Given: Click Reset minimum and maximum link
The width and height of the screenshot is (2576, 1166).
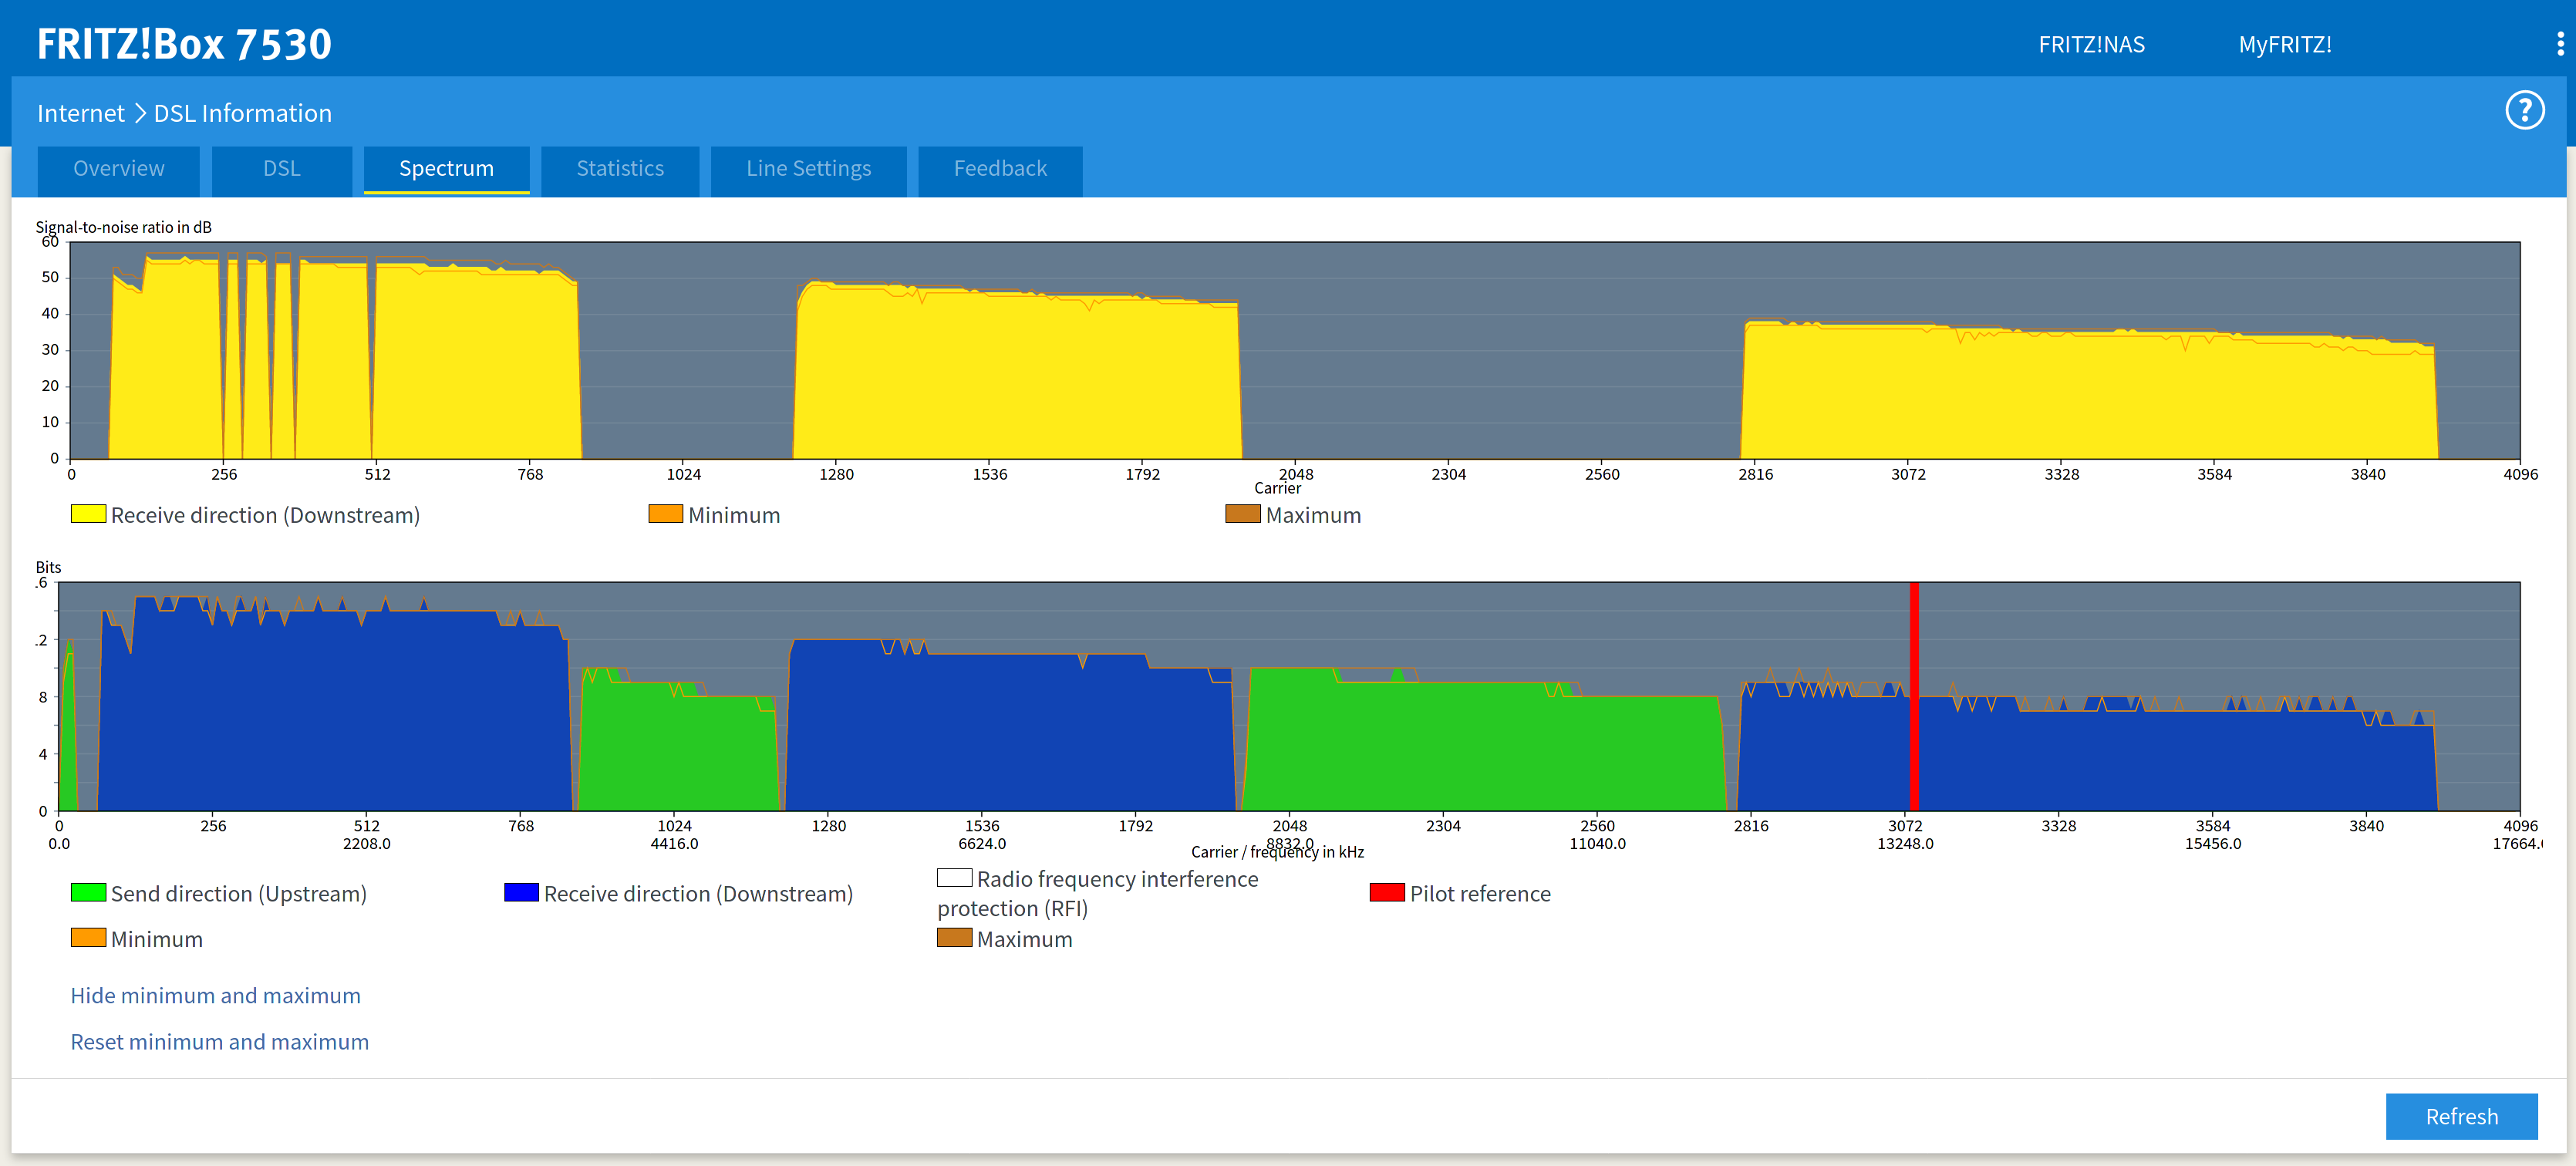Looking at the screenshot, I should click(219, 1041).
